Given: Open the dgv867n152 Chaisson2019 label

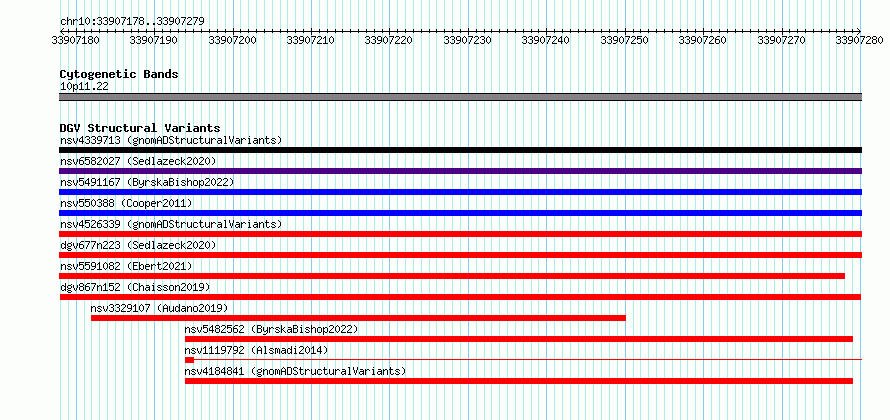Looking at the screenshot, I should click(135, 287).
